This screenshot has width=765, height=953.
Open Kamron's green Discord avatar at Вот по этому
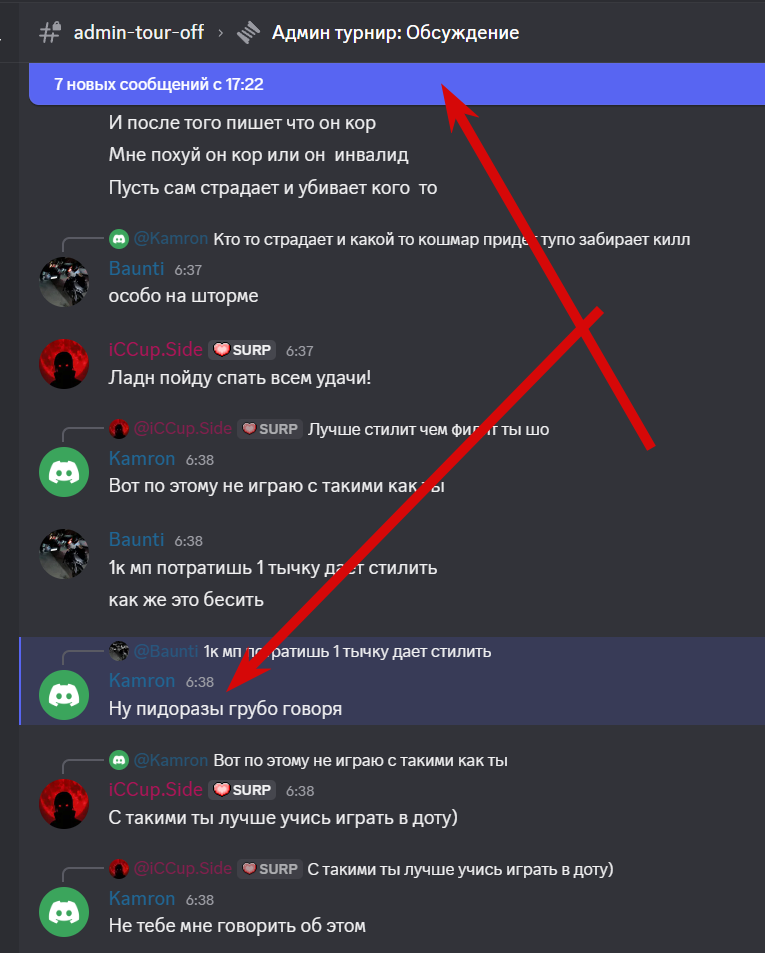click(x=64, y=472)
